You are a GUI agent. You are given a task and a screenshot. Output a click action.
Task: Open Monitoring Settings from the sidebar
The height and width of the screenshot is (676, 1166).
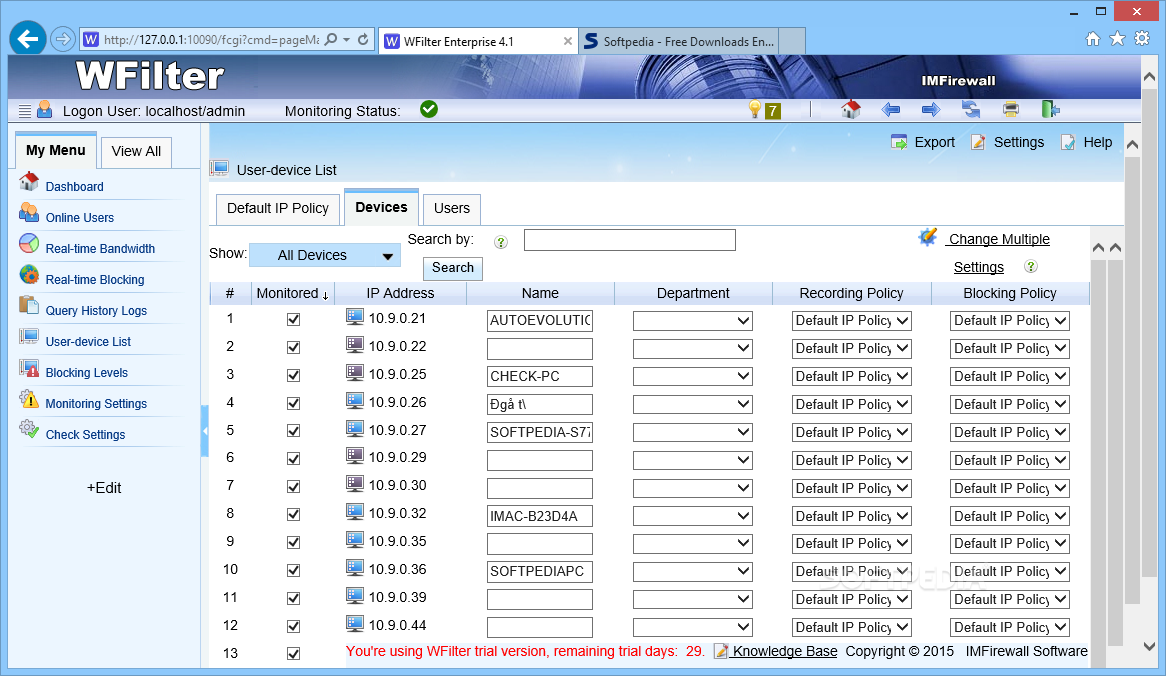point(96,404)
